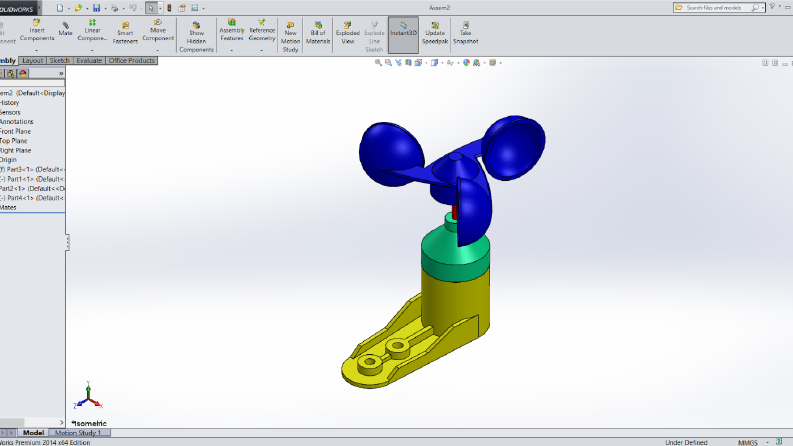The height and width of the screenshot is (446, 793).
Task: Switch to Office Products tab
Action: pos(131,61)
